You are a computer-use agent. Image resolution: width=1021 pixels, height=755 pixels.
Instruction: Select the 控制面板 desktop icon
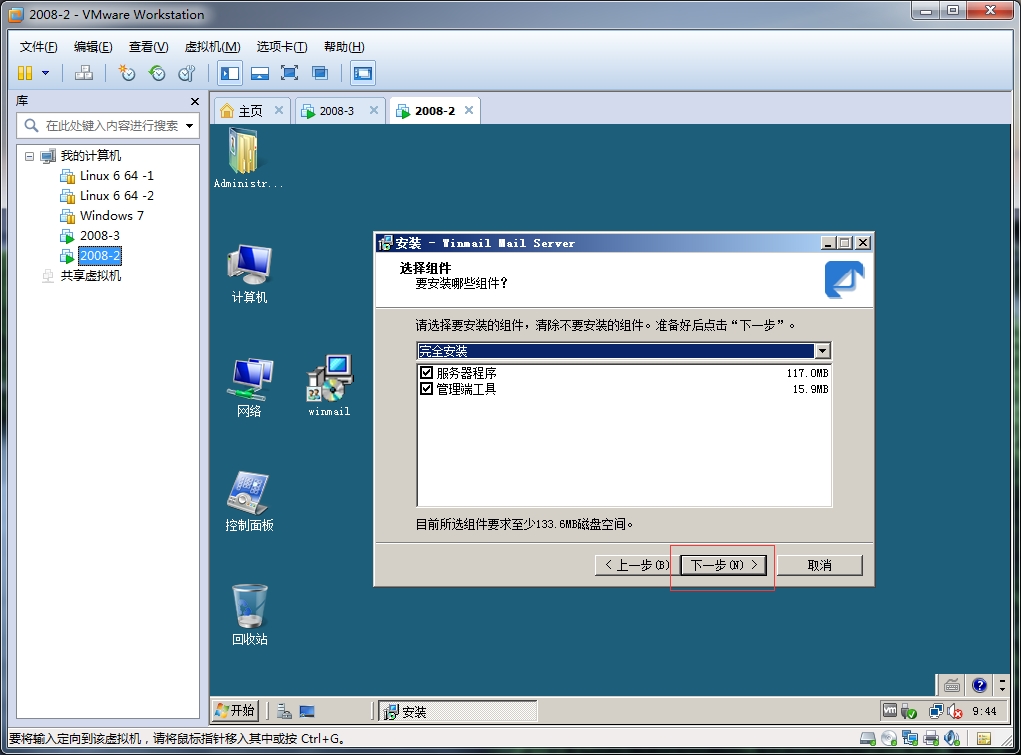coord(249,501)
